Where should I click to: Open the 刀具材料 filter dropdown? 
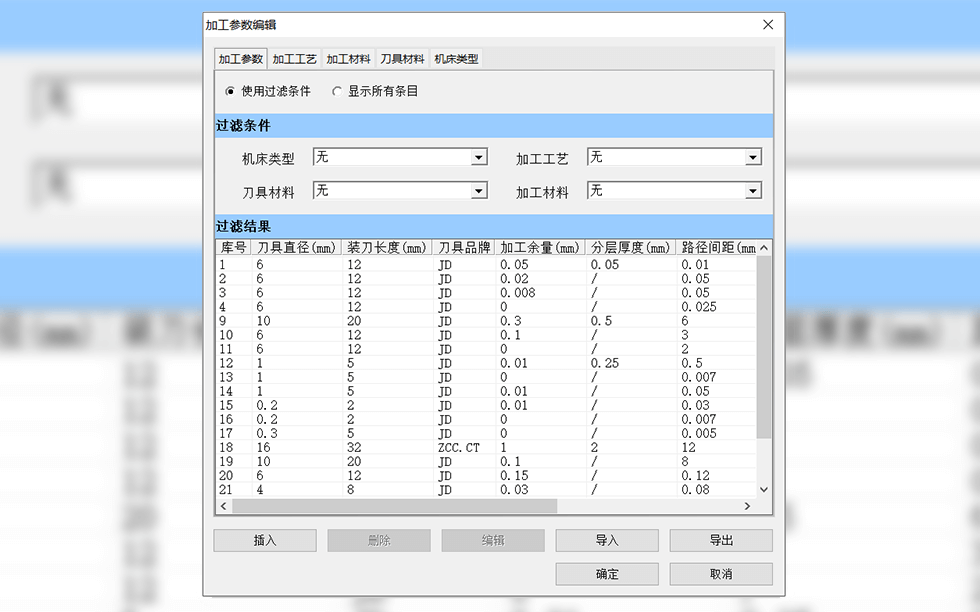[x=479, y=191]
